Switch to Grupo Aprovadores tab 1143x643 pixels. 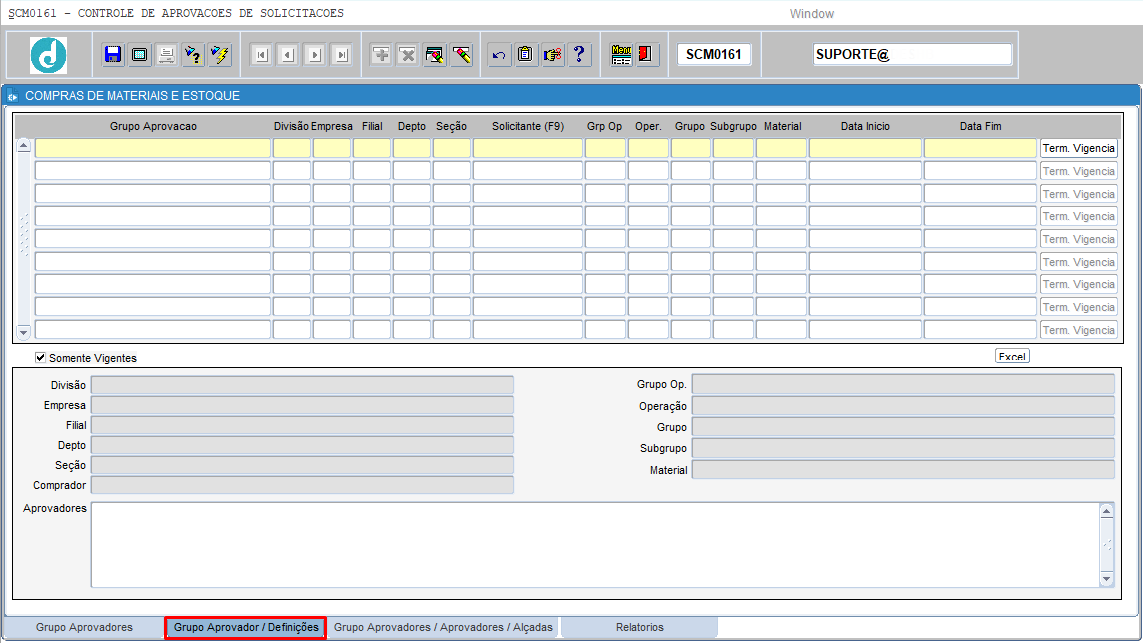(x=84, y=628)
